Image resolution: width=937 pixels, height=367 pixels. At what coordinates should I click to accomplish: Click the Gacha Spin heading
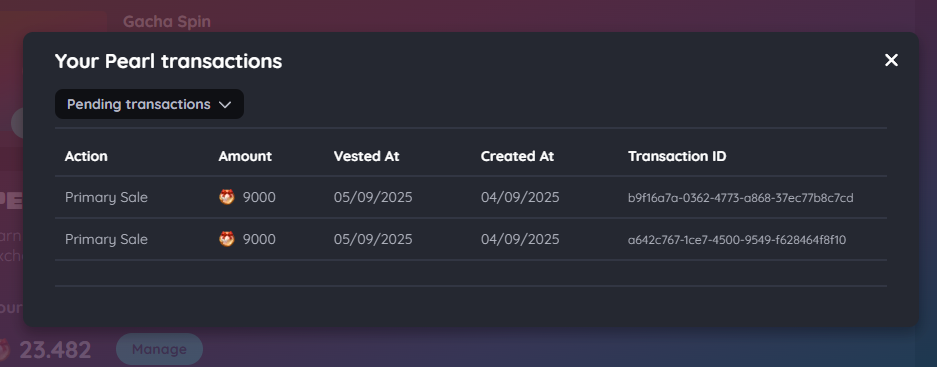pyautogui.click(x=167, y=22)
